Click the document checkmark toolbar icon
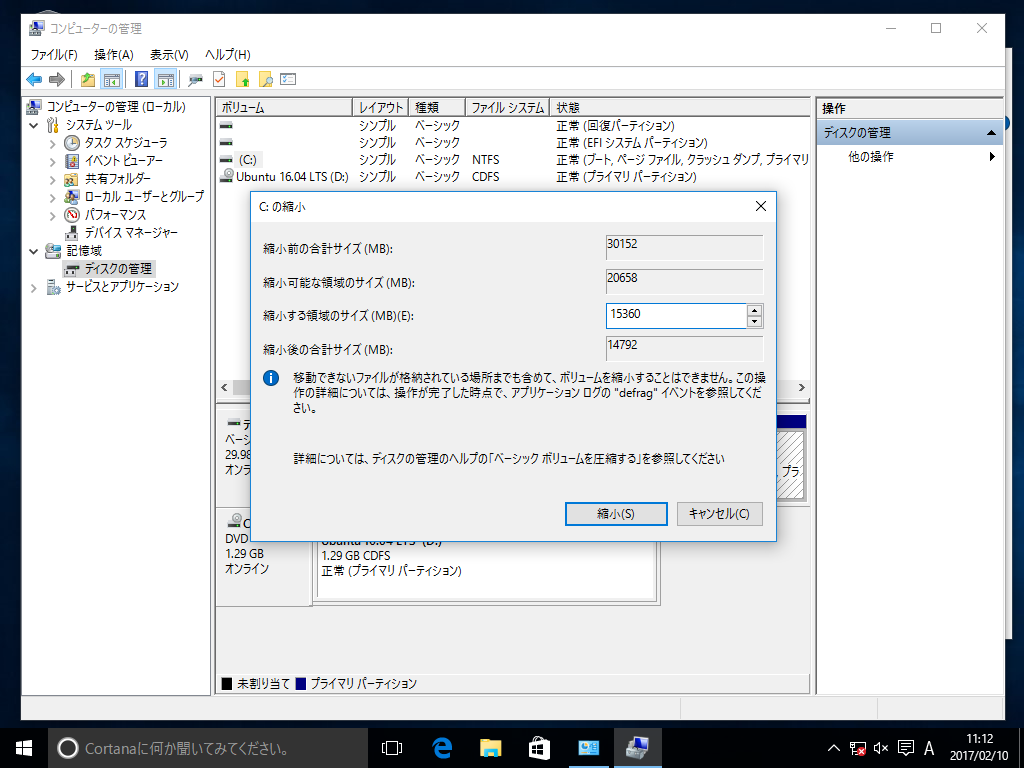 click(219, 80)
